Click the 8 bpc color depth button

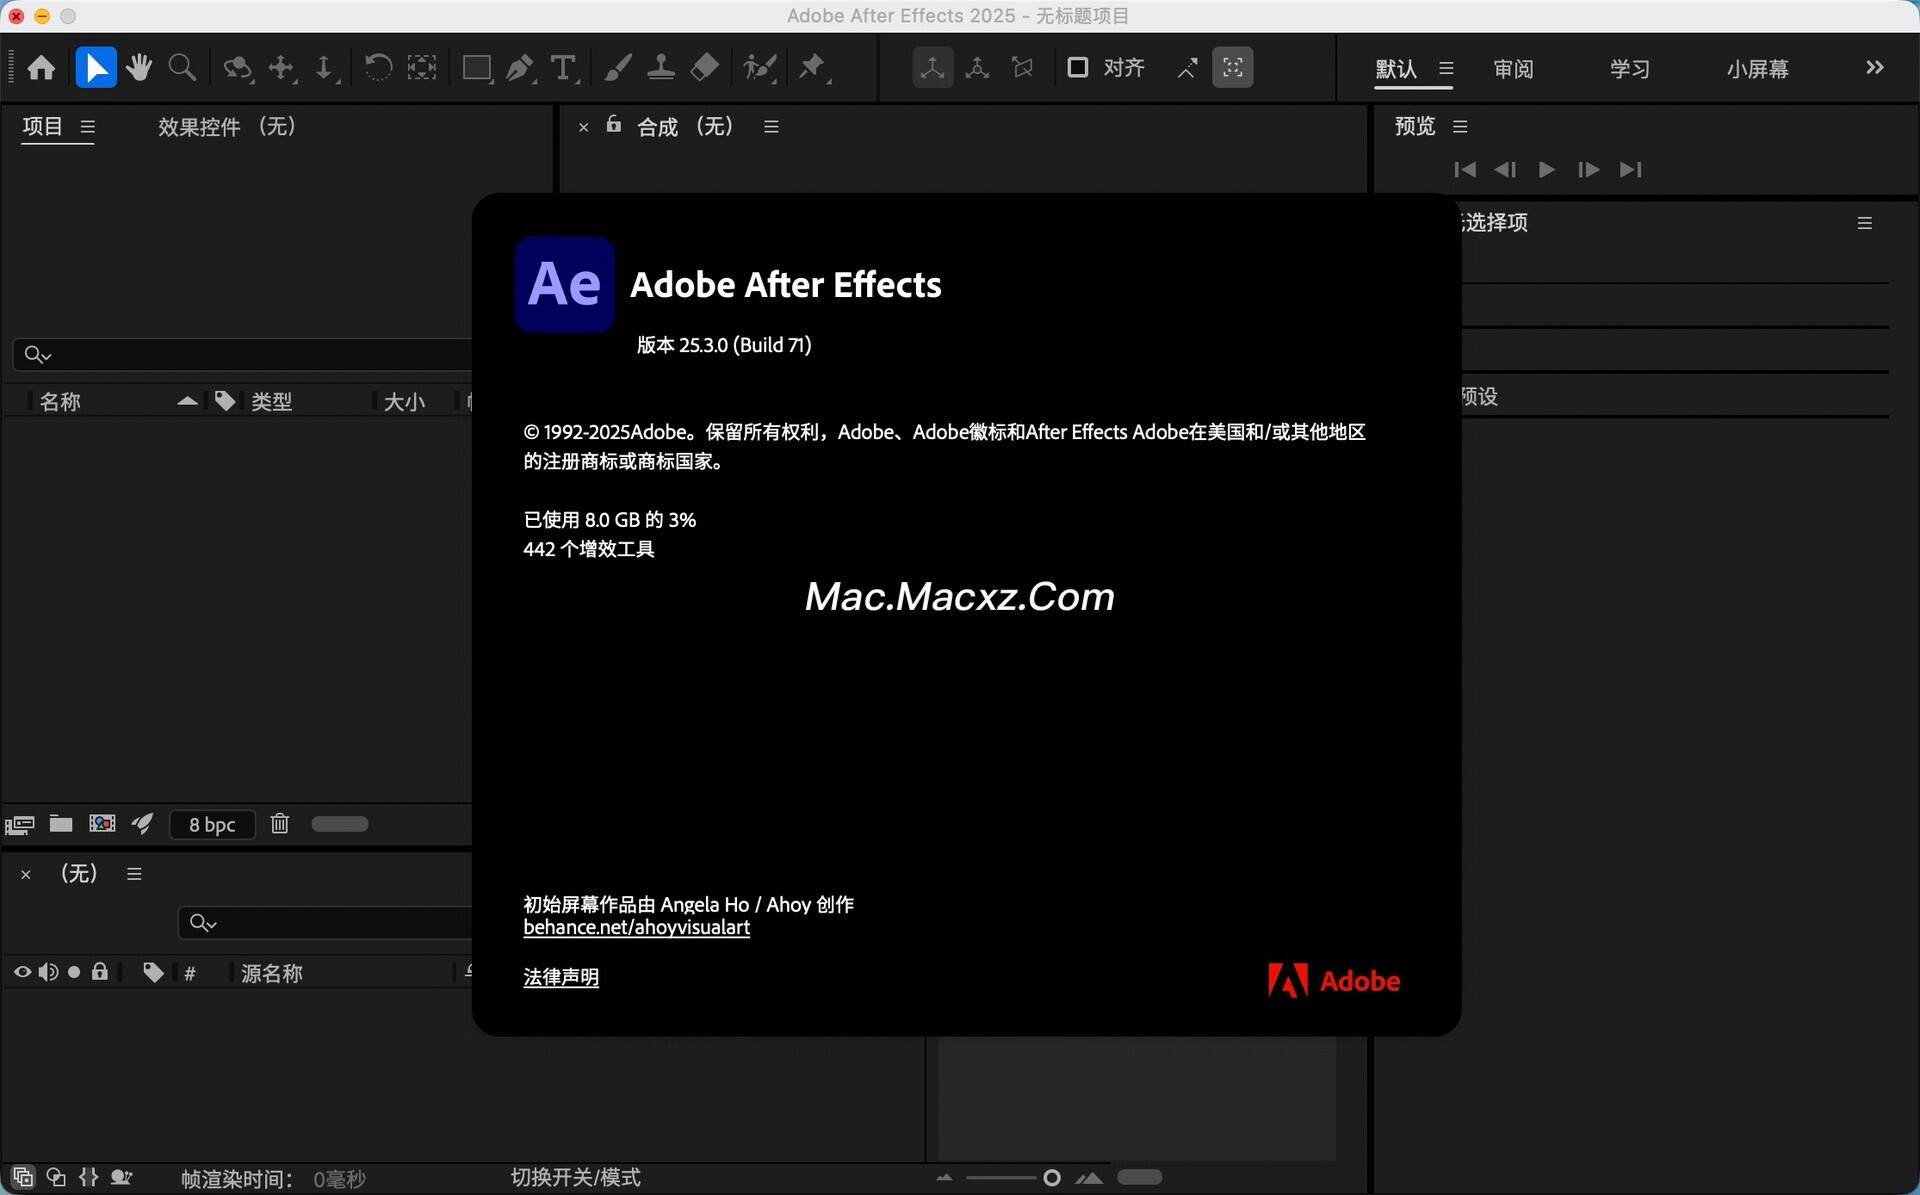pyautogui.click(x=212, y=825)
